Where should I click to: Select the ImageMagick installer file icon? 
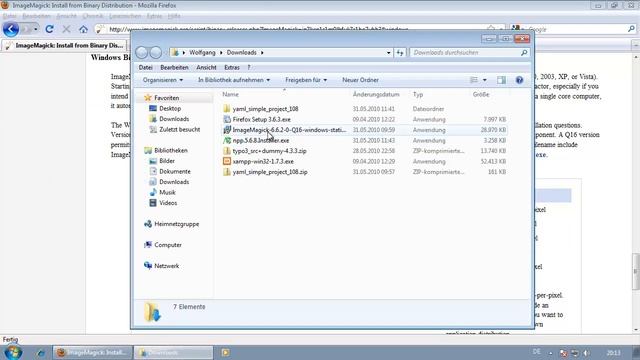click(227, 130)
